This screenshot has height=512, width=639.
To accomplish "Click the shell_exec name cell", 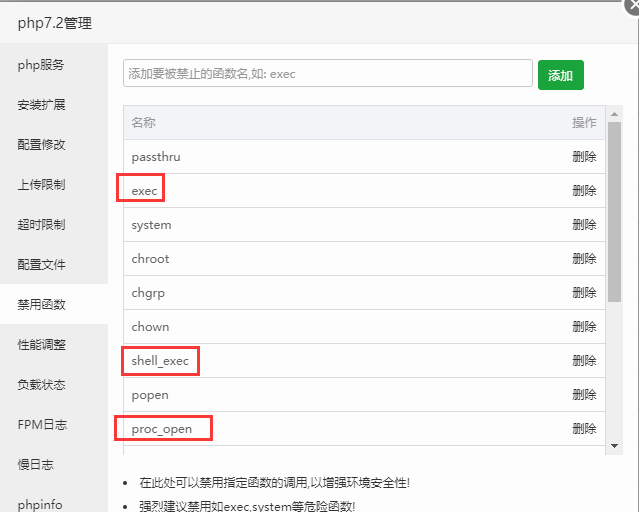I will tap(160, 361).
